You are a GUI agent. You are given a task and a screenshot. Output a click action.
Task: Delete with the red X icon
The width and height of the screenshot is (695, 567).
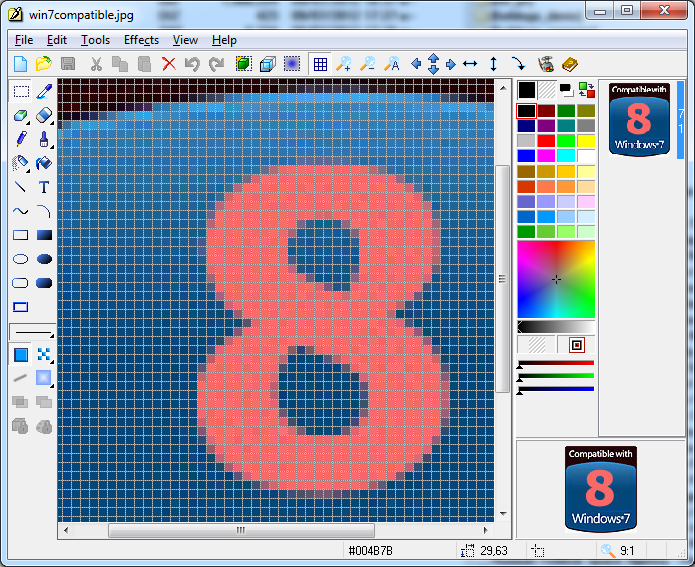pos(168,64)
